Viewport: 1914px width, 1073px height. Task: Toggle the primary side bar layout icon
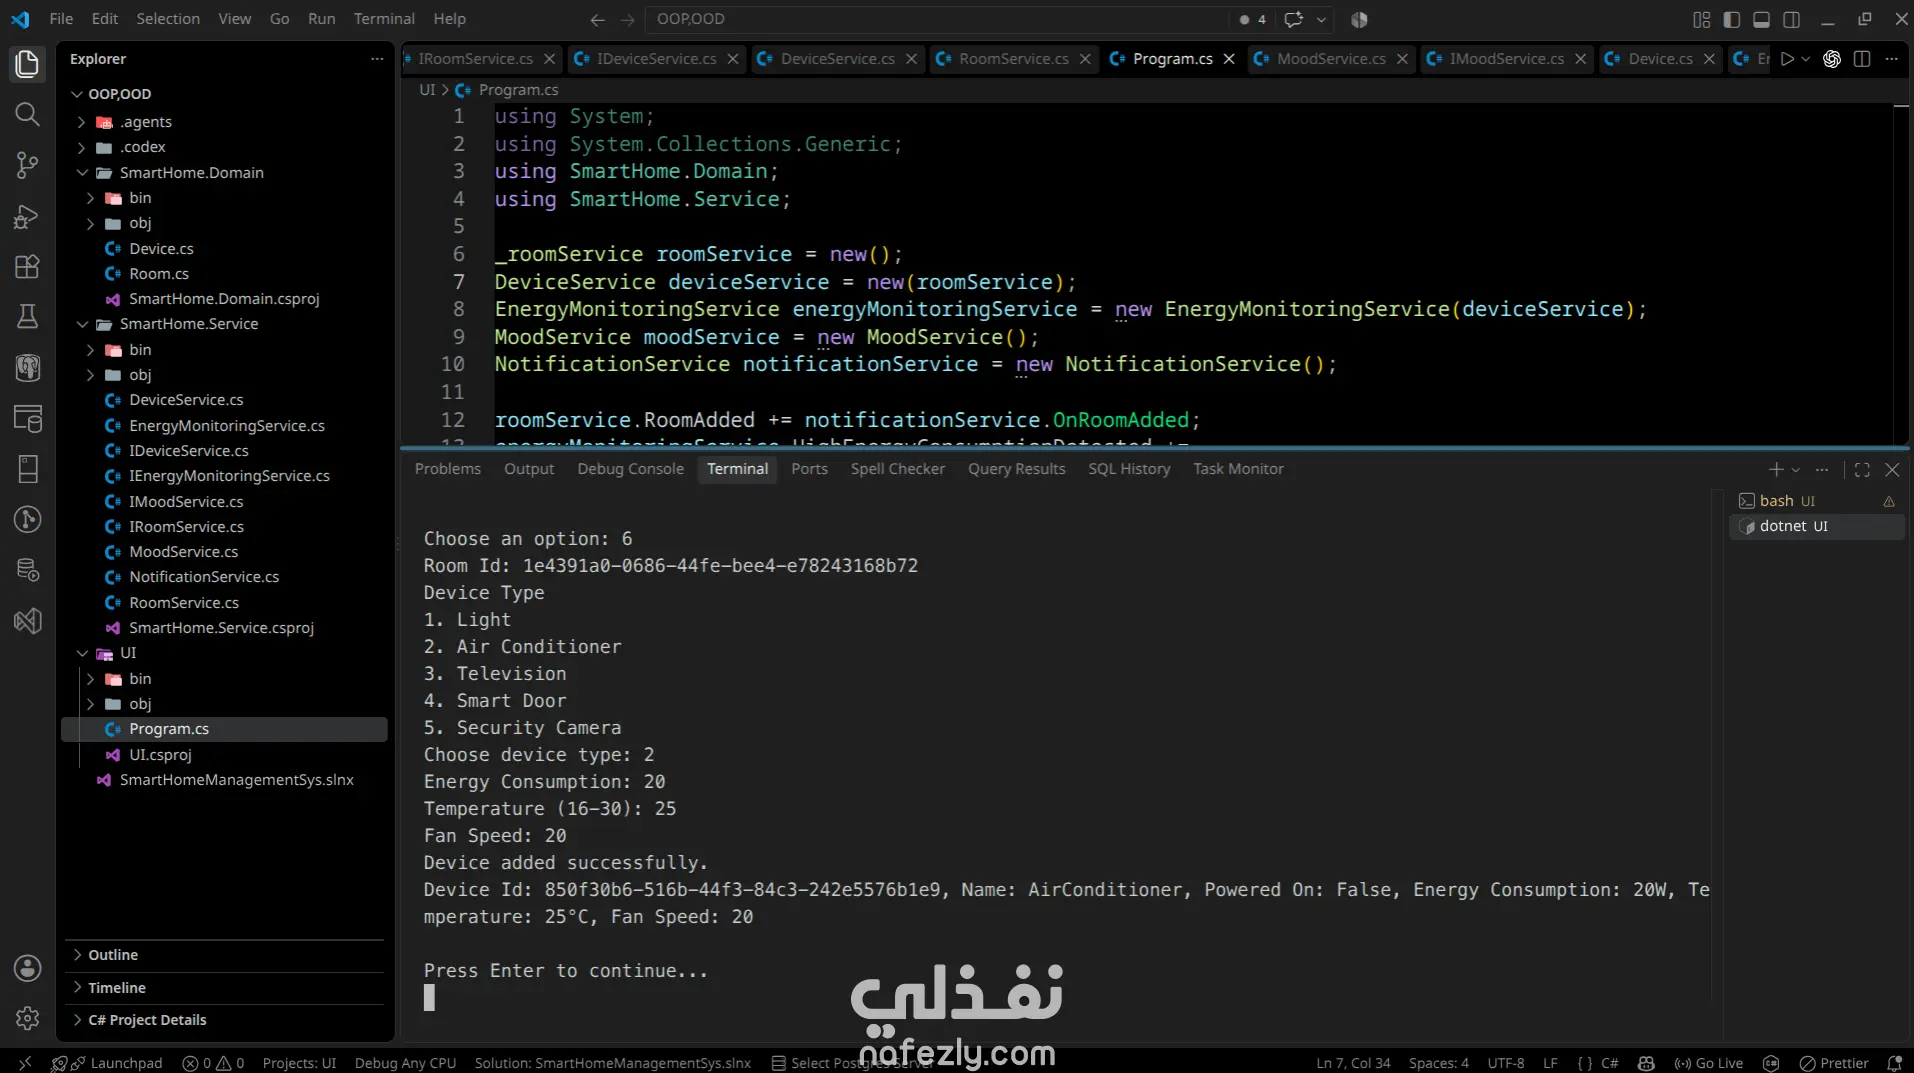pos(1732,19)
